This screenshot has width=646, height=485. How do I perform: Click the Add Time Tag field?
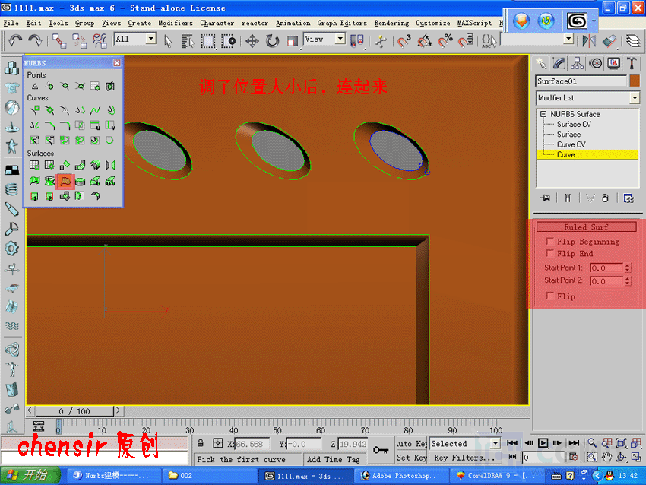333,459
